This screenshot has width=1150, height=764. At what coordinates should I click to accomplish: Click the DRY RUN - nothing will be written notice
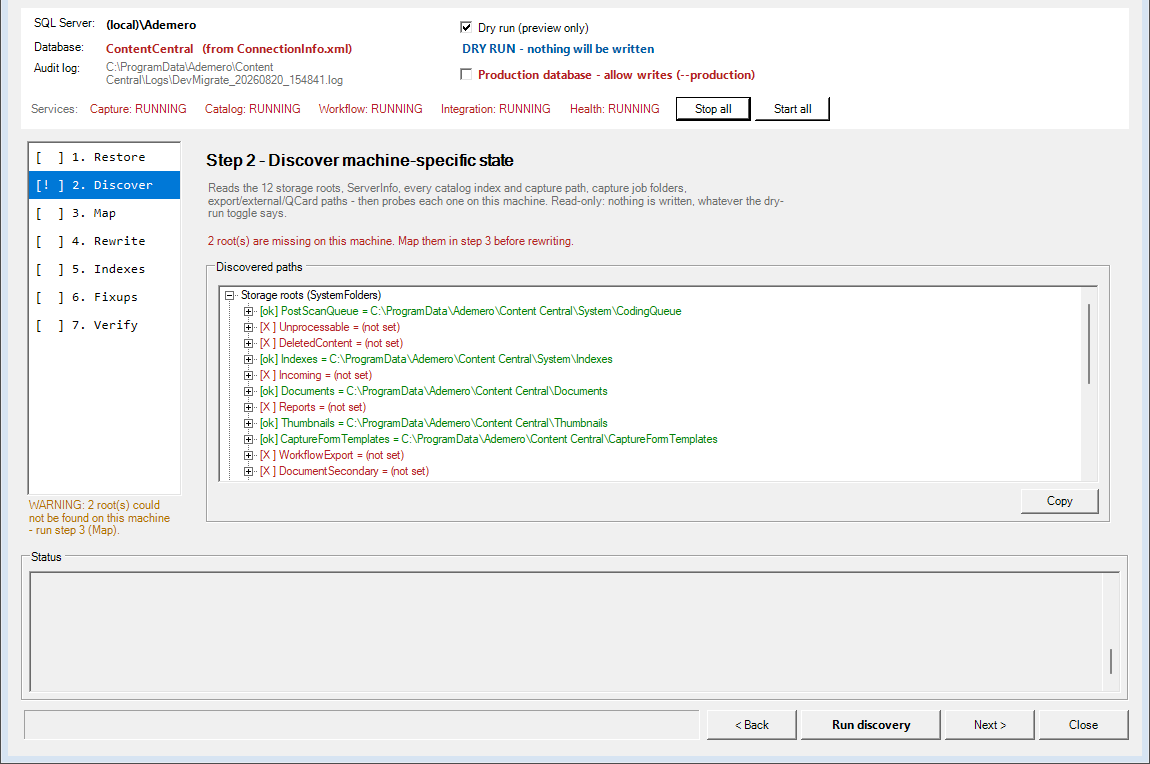click(558, 48)
